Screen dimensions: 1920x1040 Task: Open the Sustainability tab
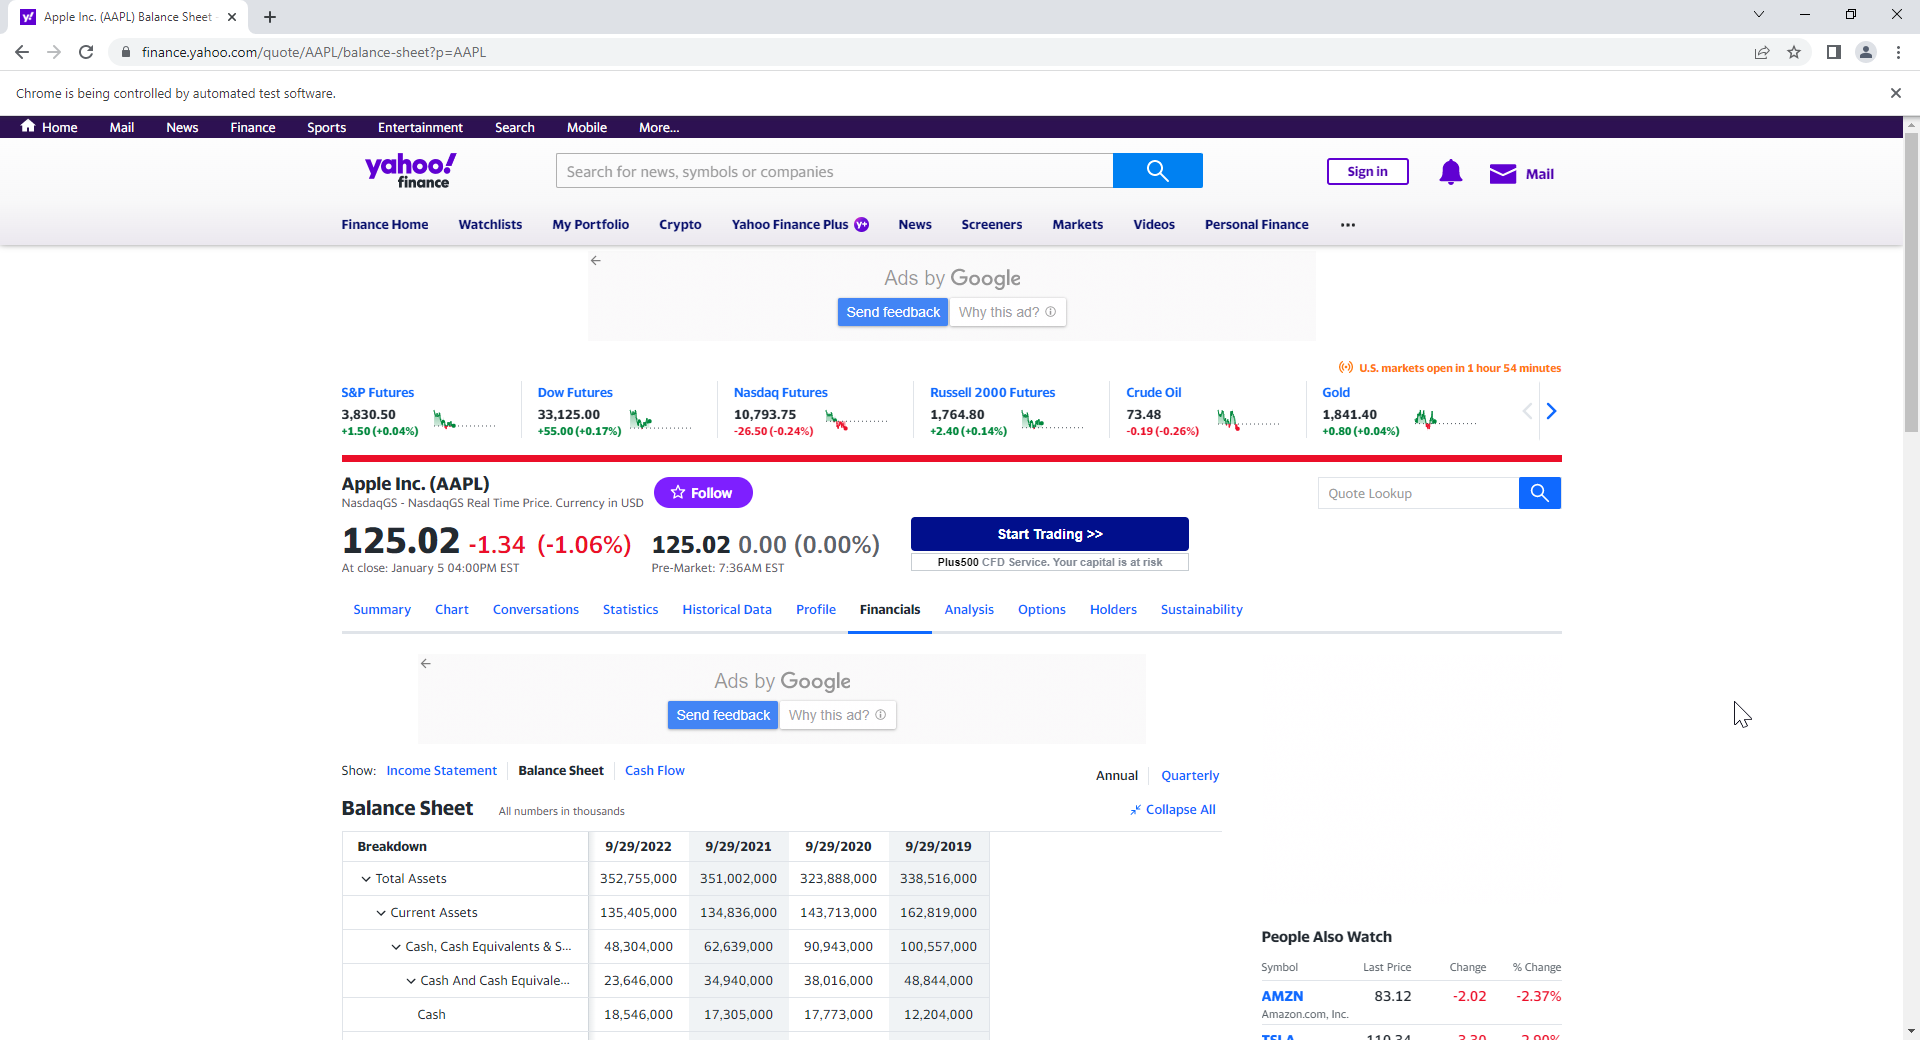(1201, 609)
